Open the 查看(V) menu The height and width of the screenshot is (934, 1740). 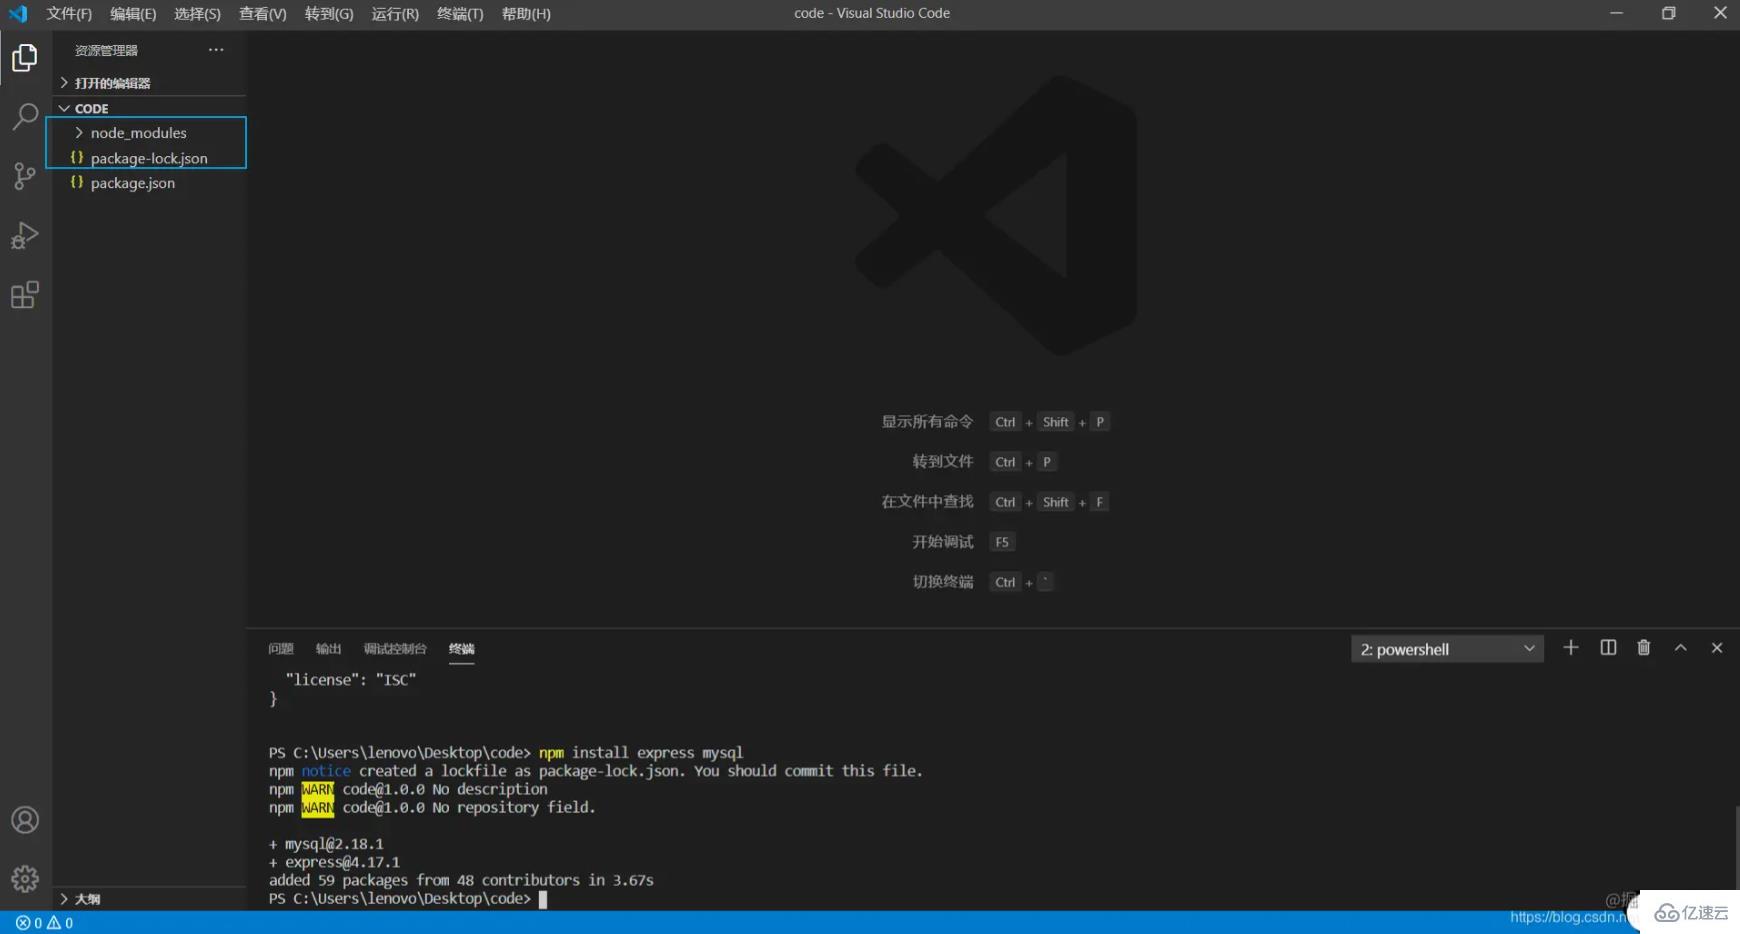[x=262, y=14]
